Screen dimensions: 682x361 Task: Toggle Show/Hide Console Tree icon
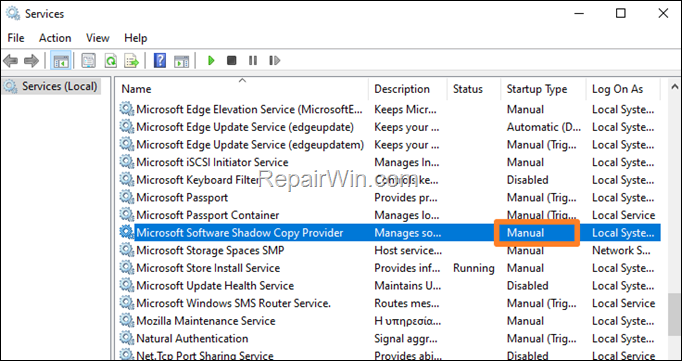62,61
